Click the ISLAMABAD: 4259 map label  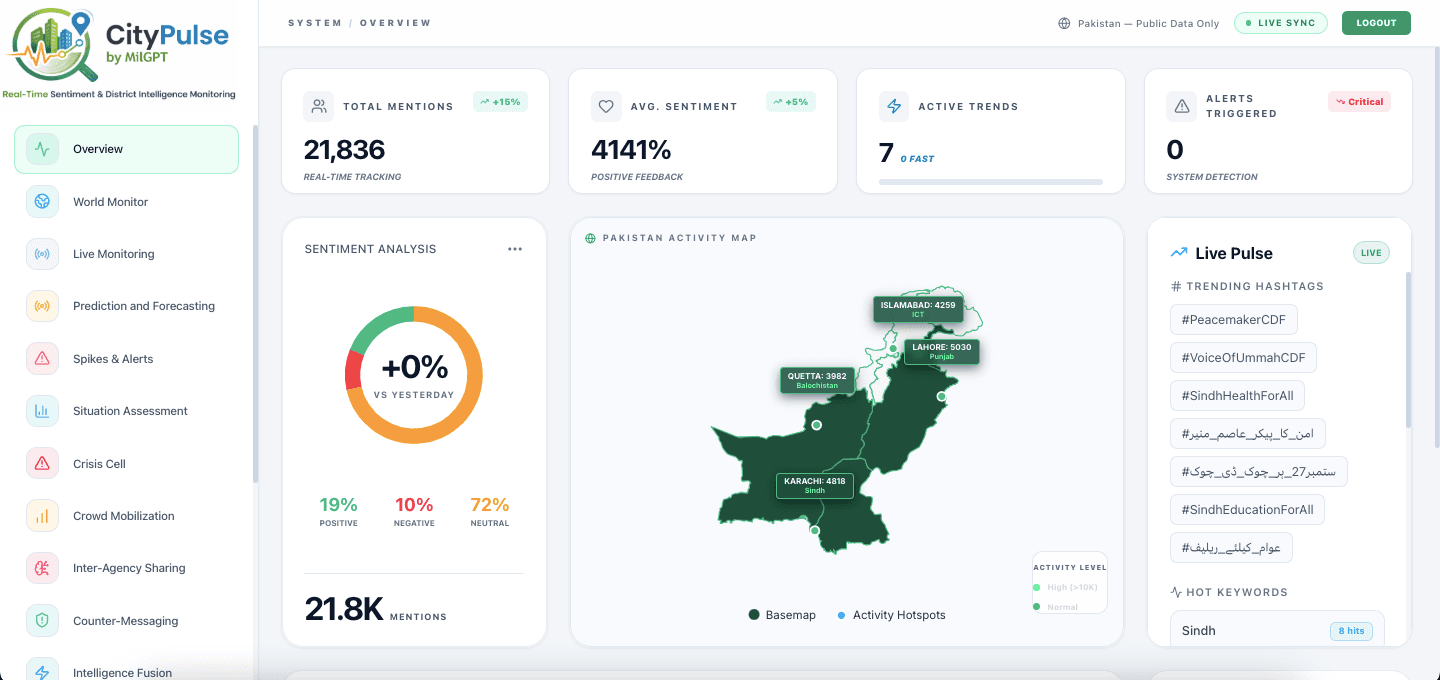918,309
